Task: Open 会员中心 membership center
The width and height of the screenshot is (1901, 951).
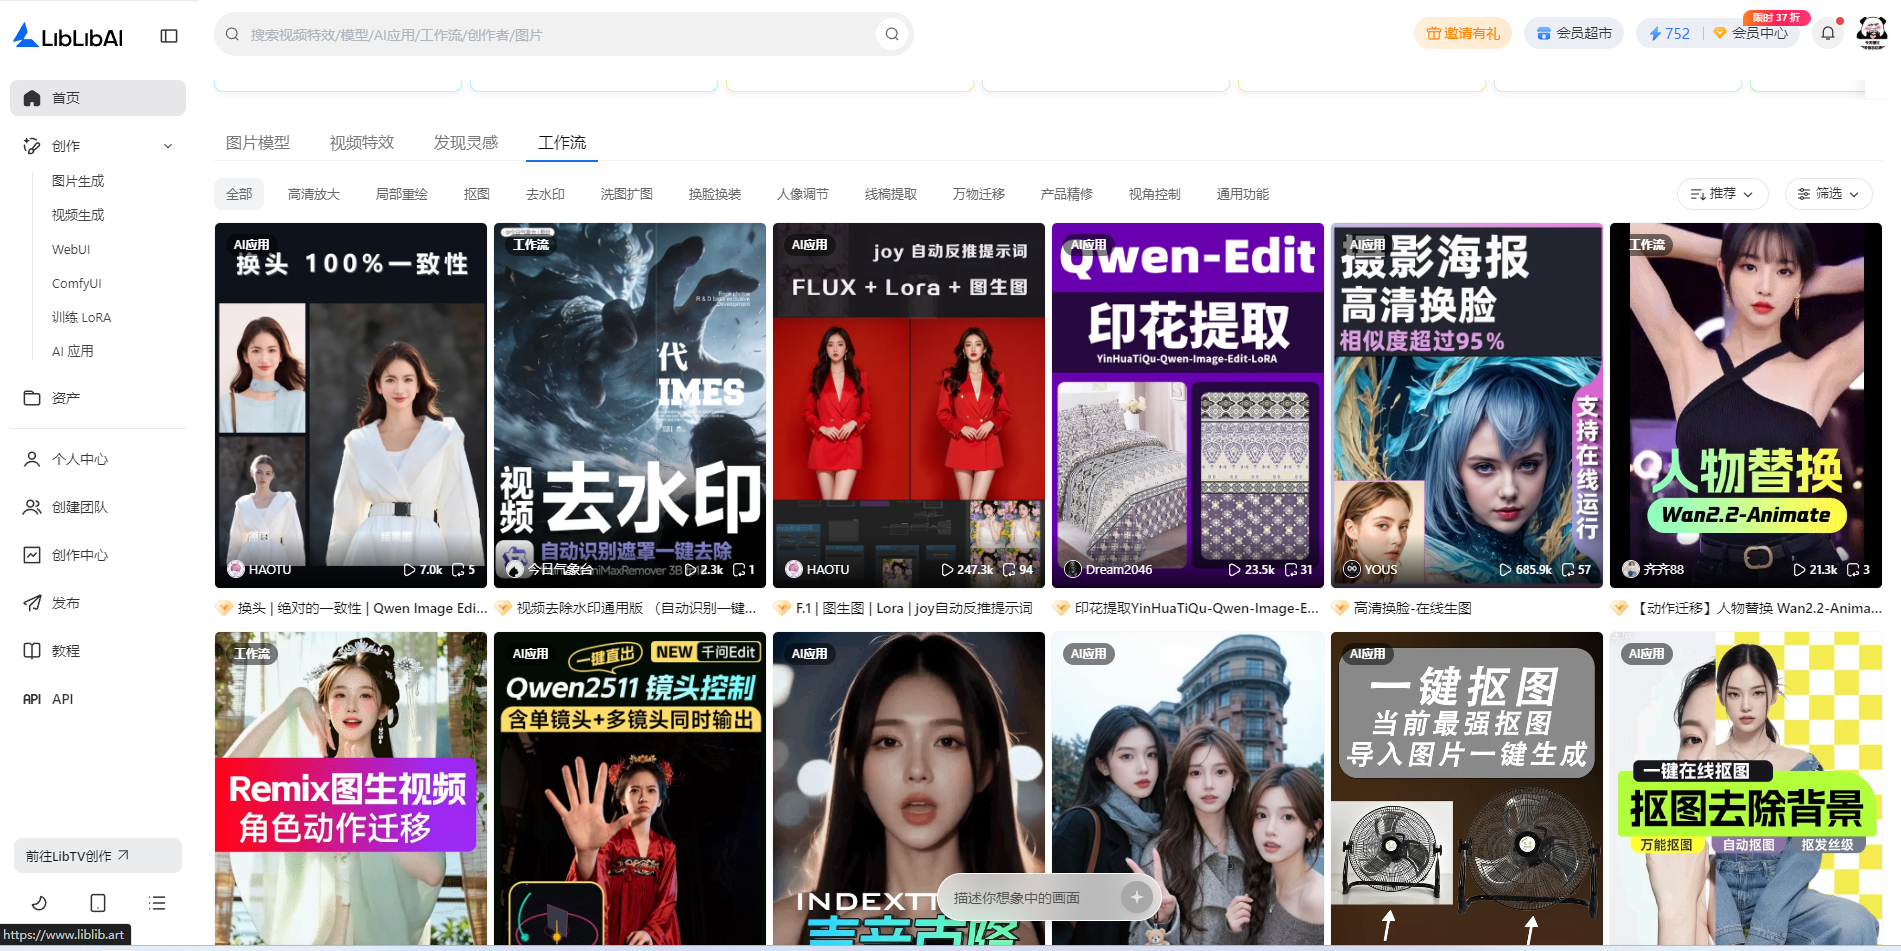Action: click(1751, 33)
